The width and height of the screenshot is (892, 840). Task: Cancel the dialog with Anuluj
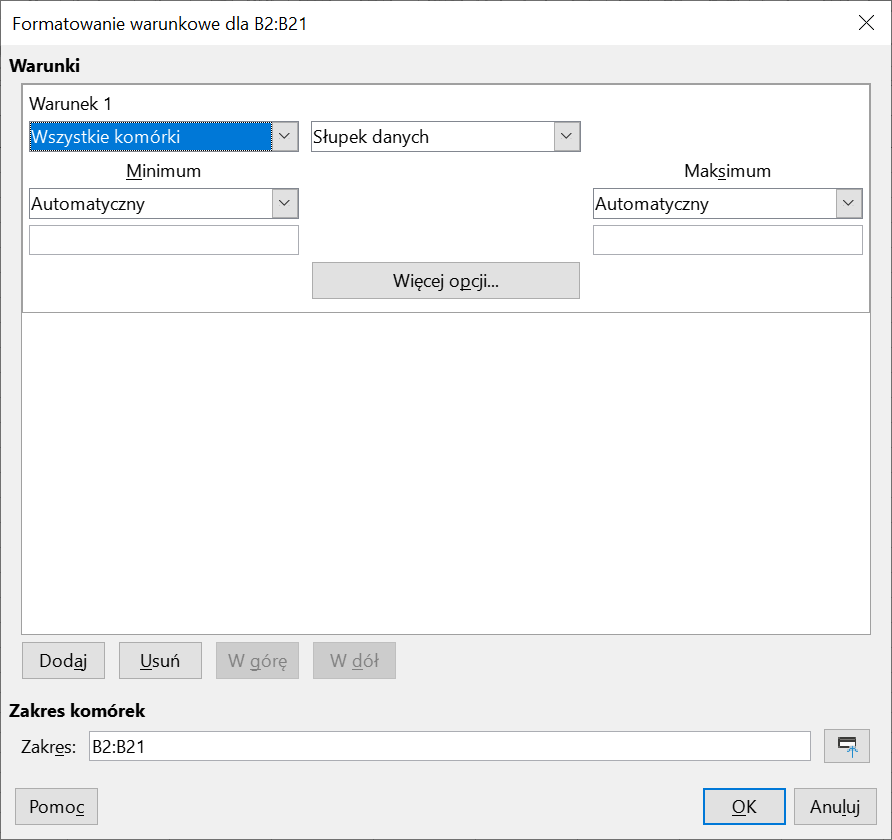[835, 806]
